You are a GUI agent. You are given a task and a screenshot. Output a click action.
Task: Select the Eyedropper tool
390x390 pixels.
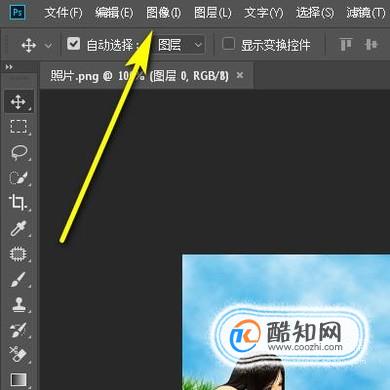(x=18, y=228)
